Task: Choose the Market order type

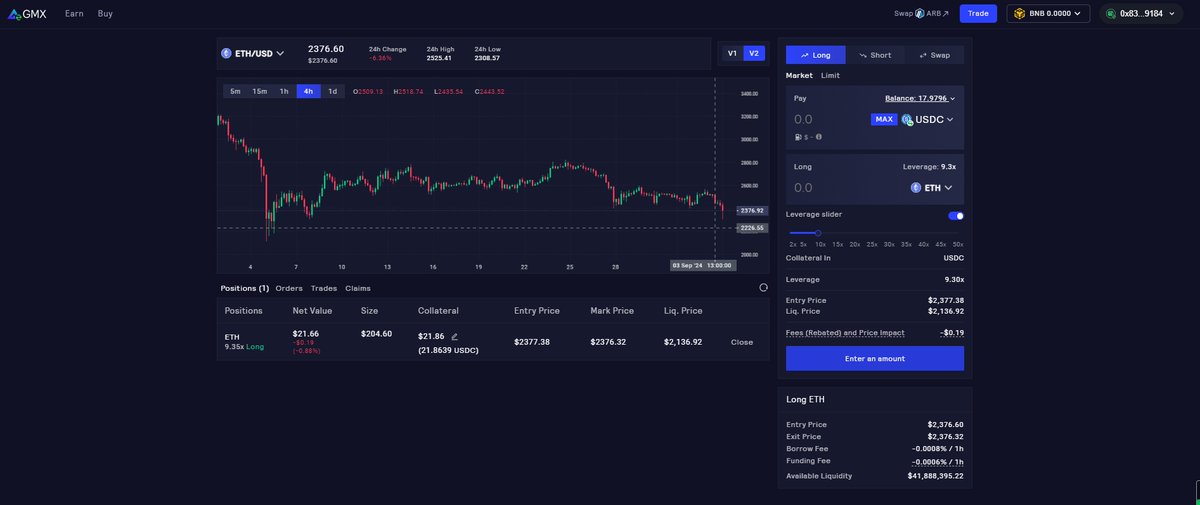Action: [x=799, y=75]
